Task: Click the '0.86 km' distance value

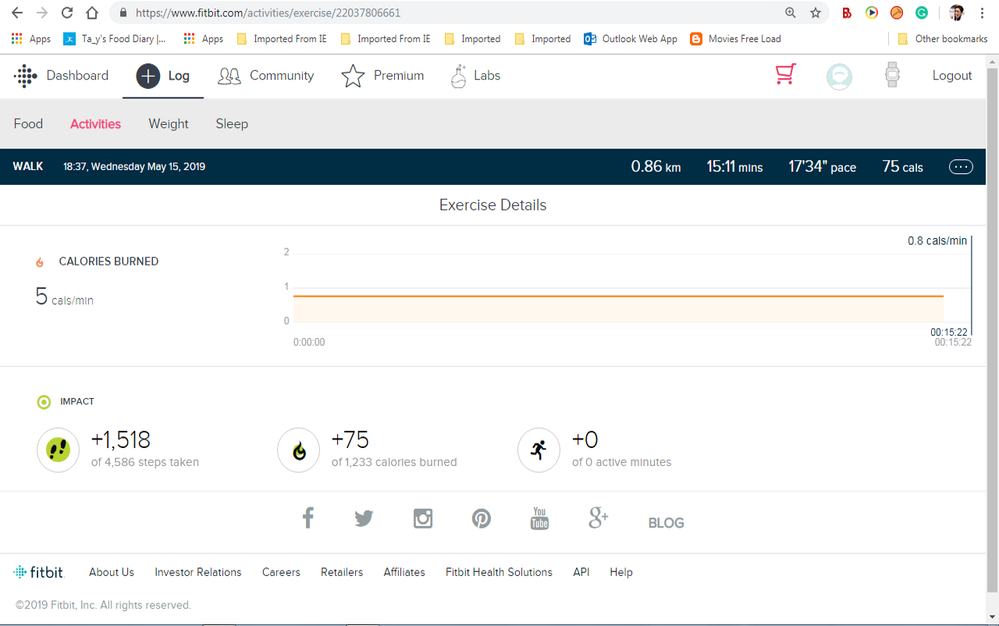Action: 656,167
